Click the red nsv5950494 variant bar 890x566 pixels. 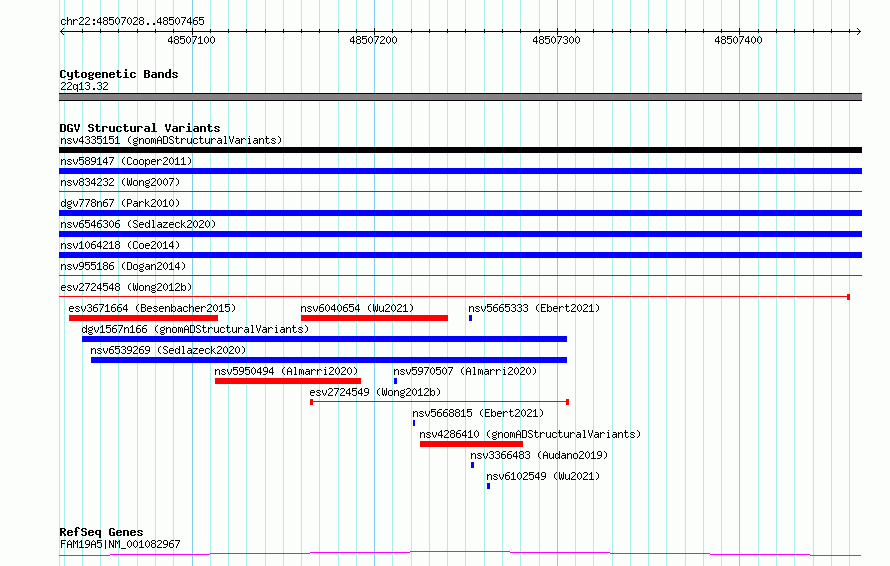click(x=288, y=381)
